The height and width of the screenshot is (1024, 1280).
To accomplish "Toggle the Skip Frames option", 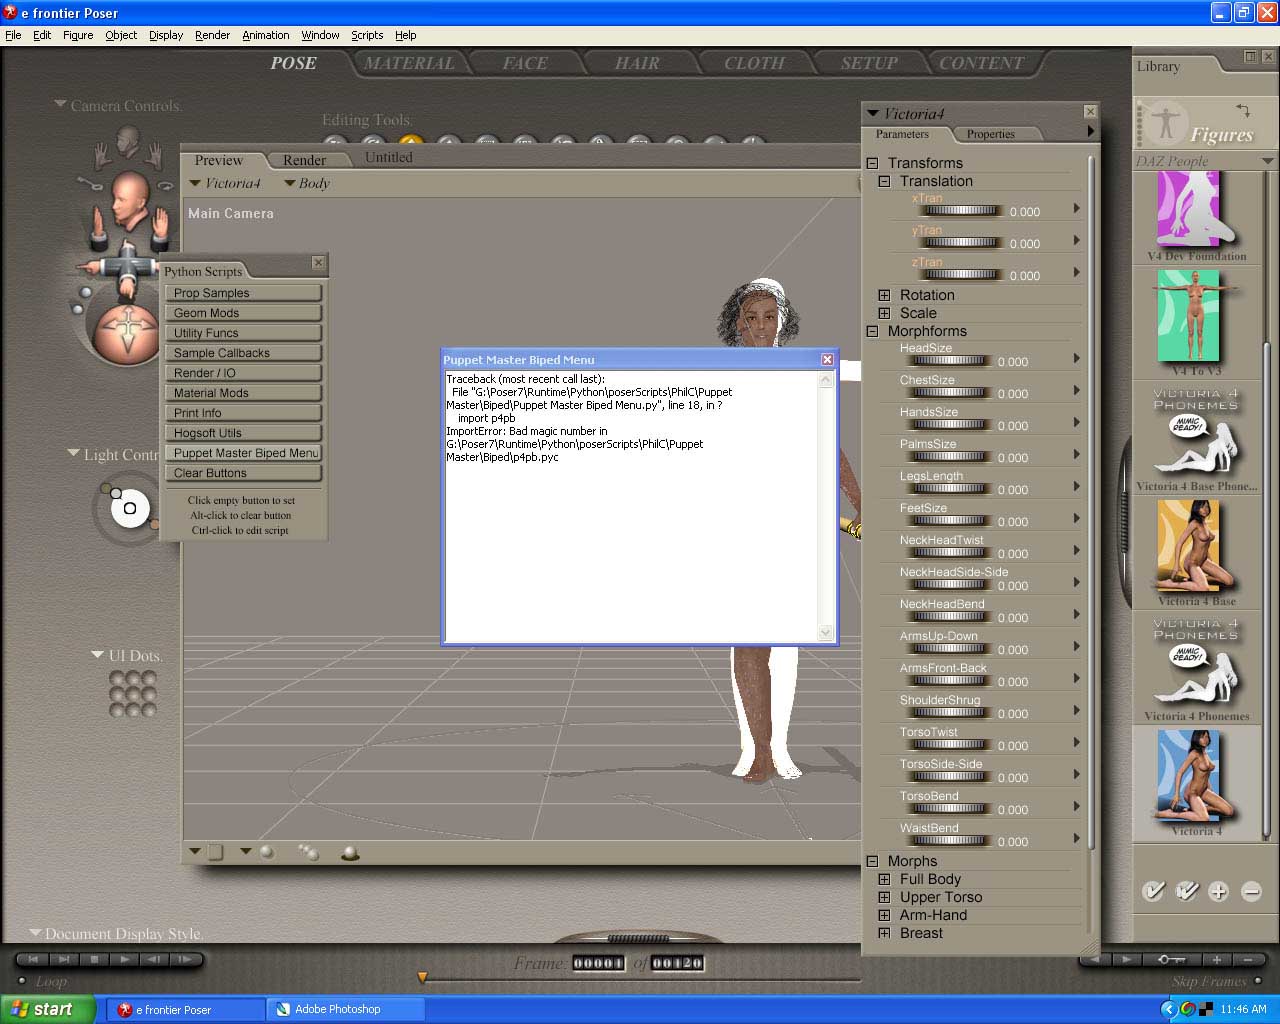I will point(1257,981).
